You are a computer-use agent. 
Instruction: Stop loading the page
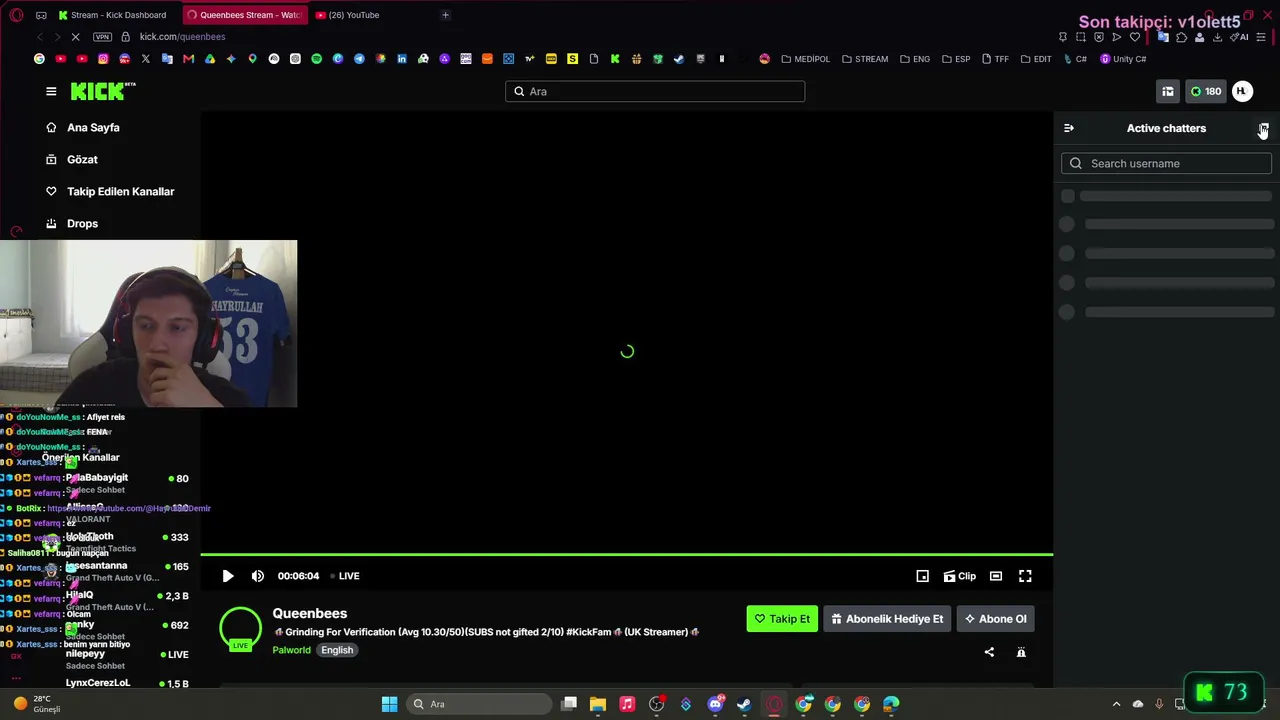[76, 37]
